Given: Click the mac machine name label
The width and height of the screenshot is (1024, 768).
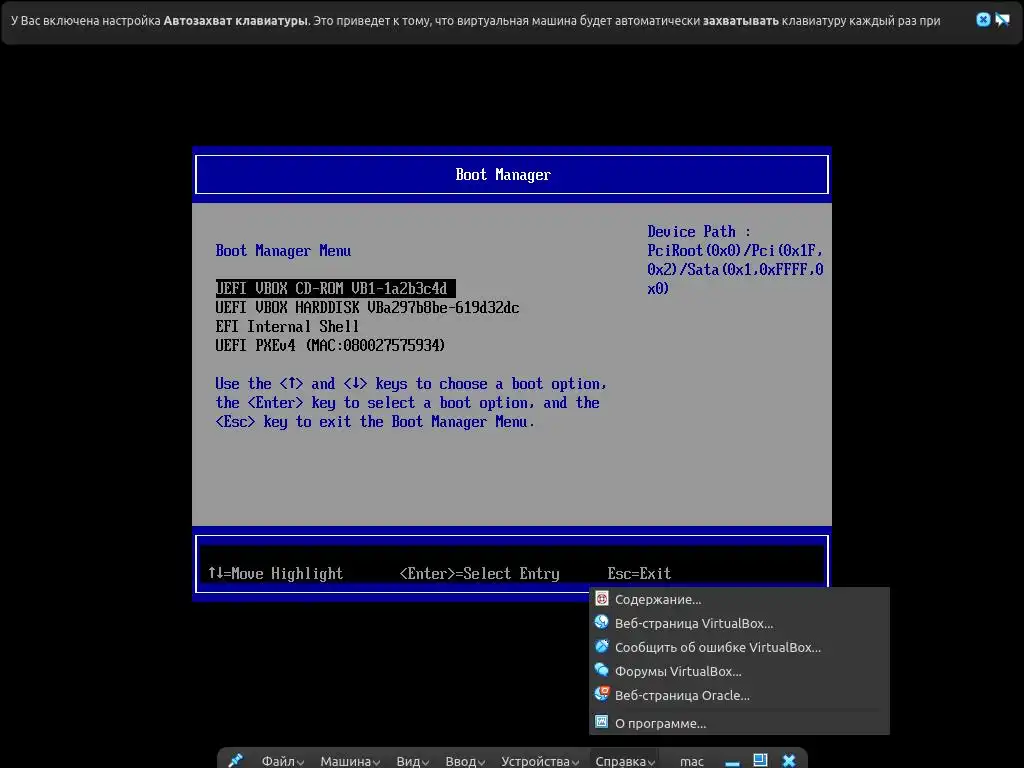Looking at the screenshot, I should pos(692,761).
